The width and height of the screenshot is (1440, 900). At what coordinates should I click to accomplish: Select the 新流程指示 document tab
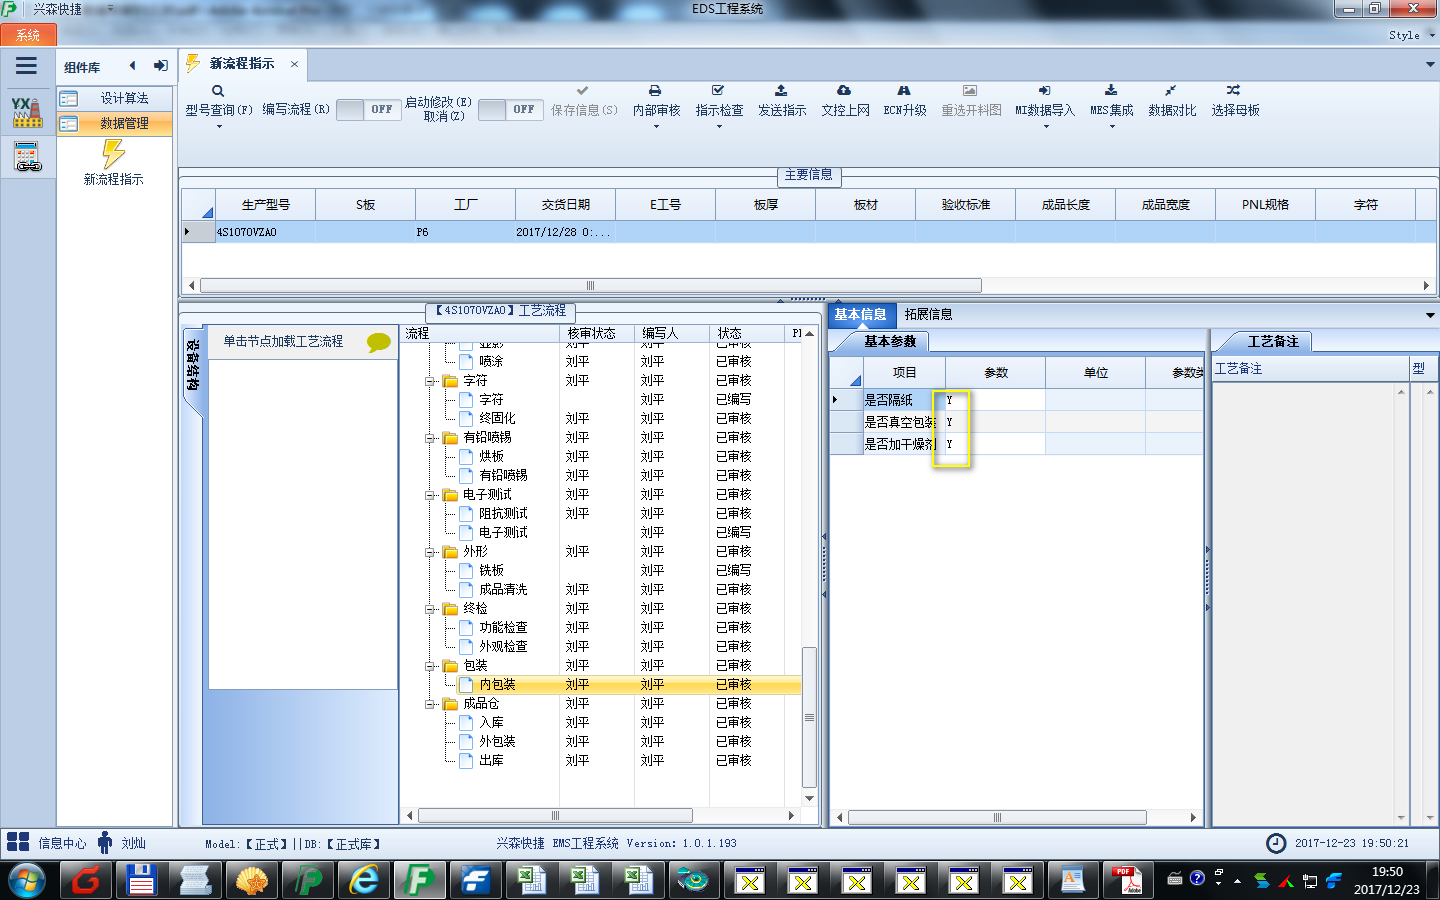(x=242, y=63)
